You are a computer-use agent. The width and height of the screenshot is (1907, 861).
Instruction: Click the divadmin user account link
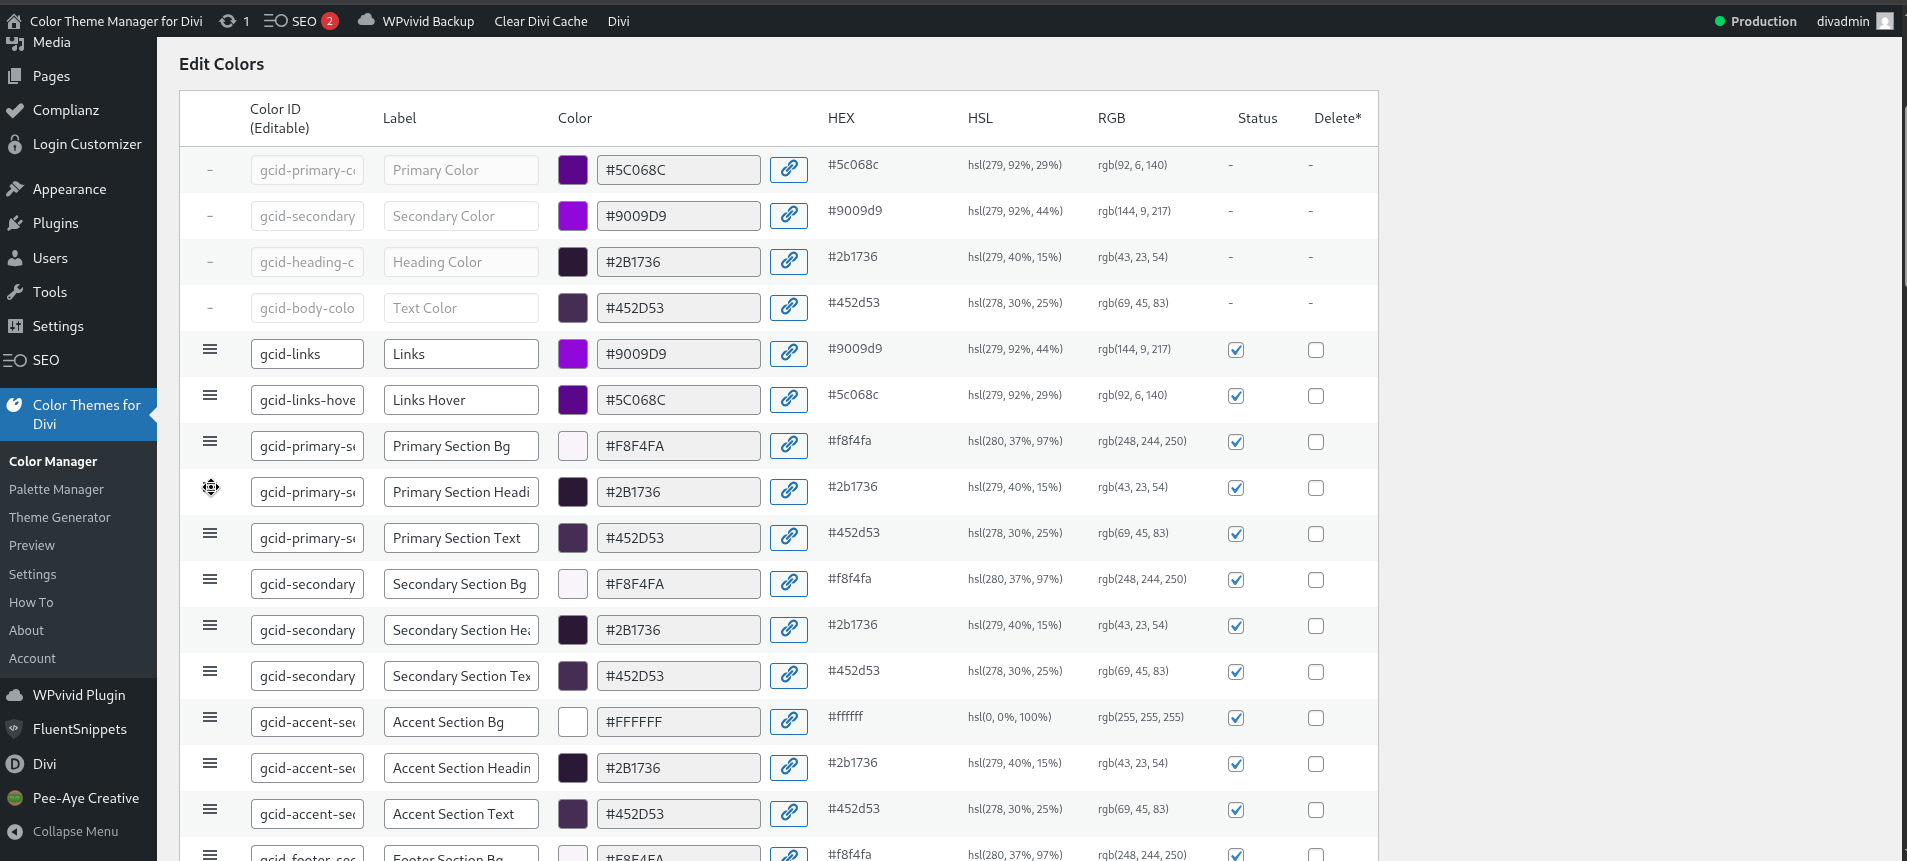[x=1854, y=21]
